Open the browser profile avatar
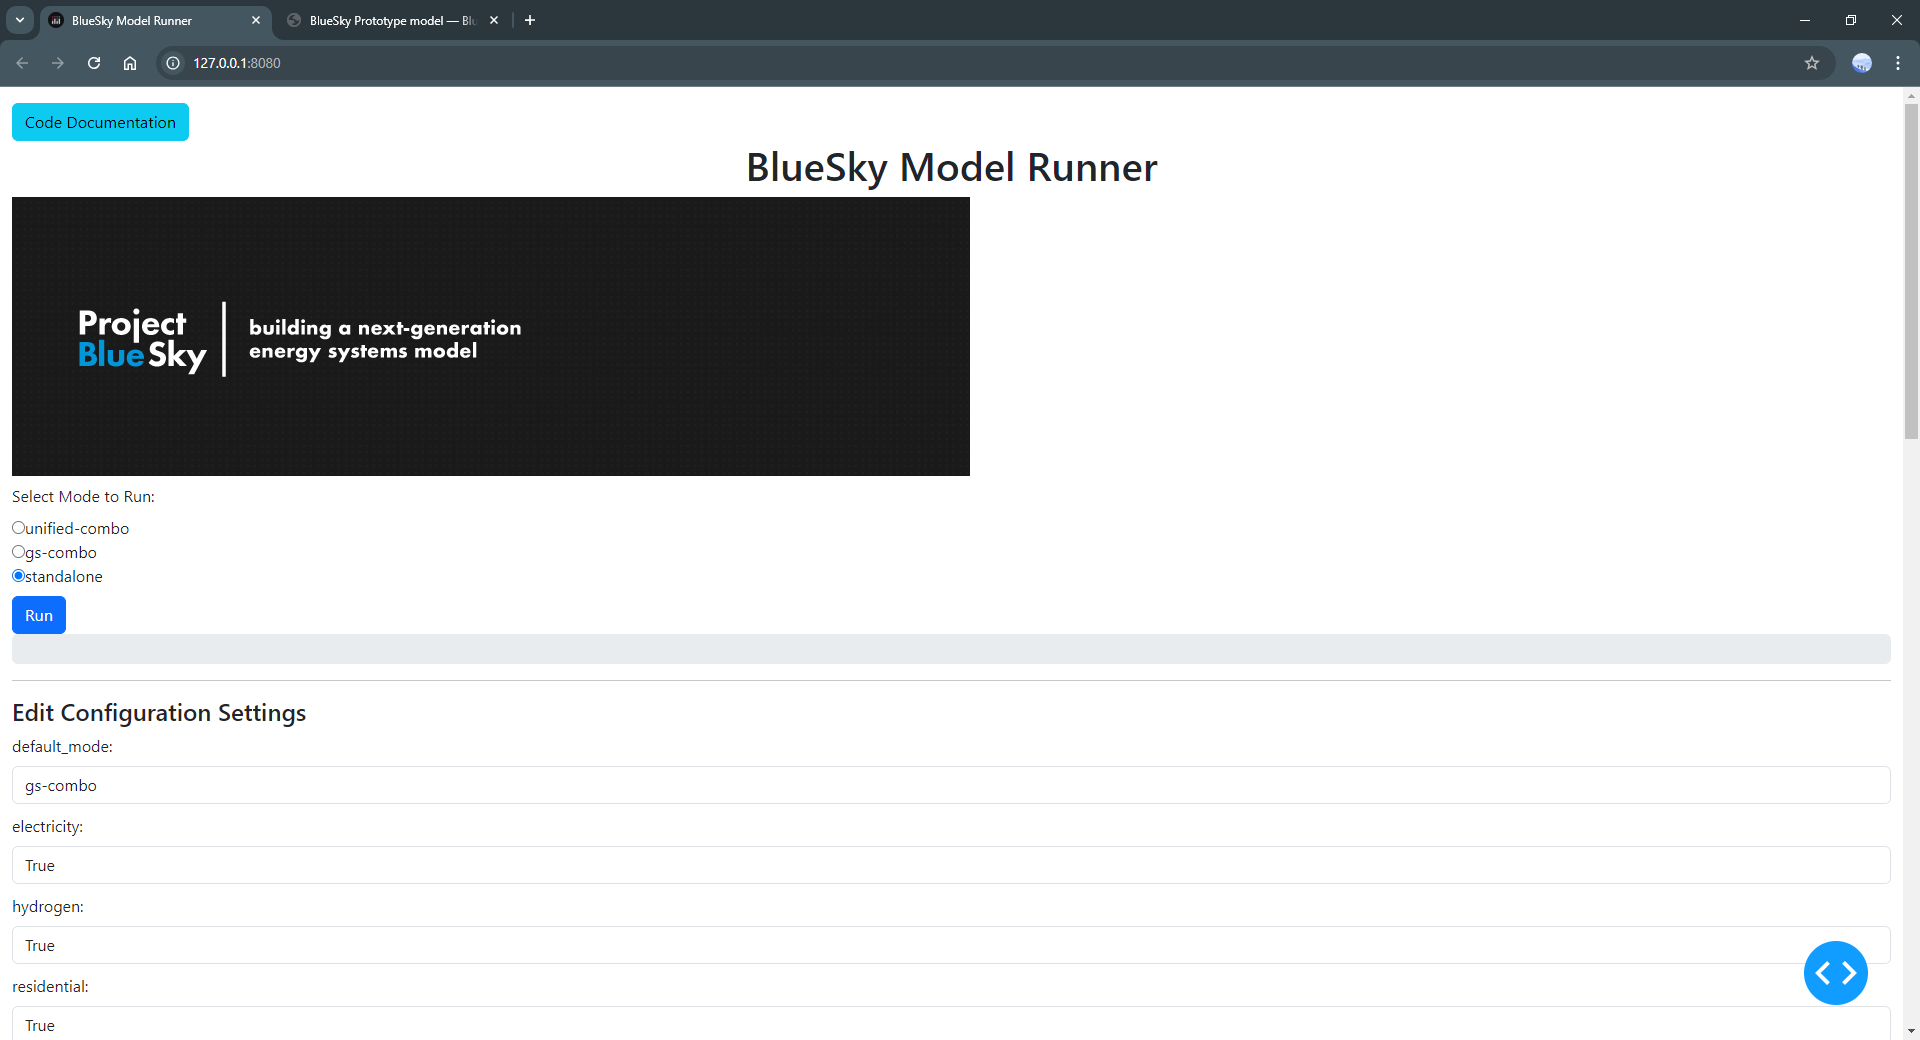Screen dimensions: 1920x1040 [1862, 63]
